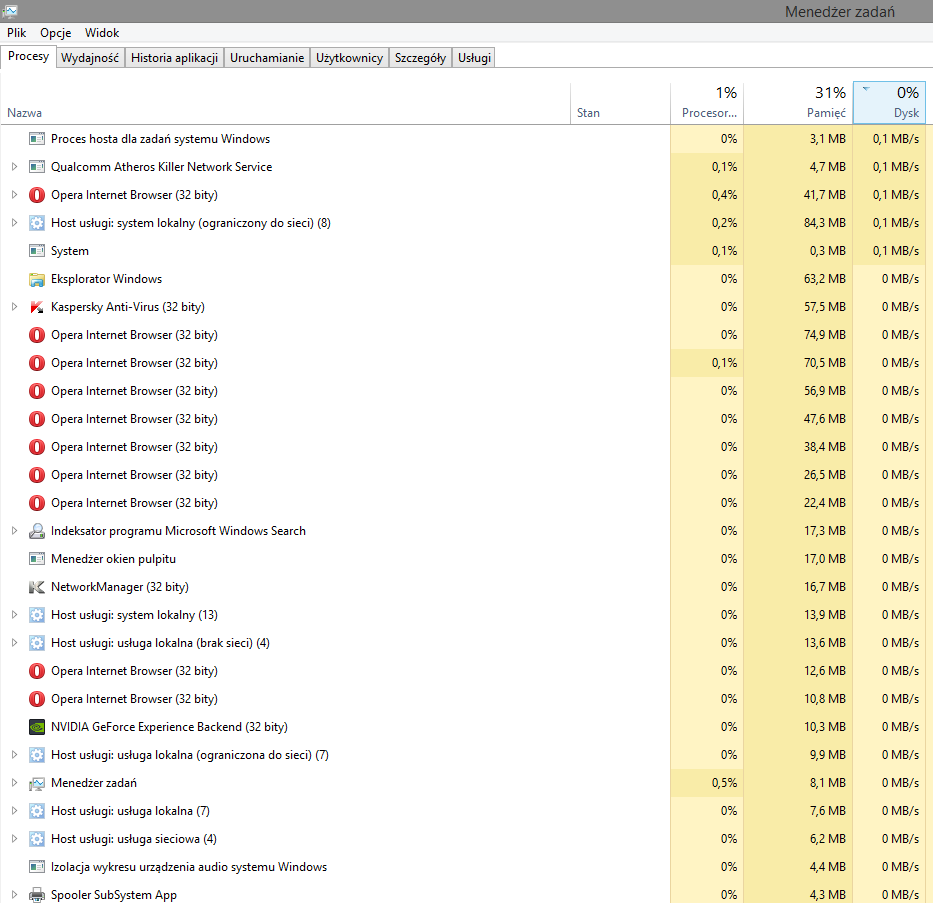Click the 63,2 MB memory value
933x903 pixels.
(x=825, y=279)
